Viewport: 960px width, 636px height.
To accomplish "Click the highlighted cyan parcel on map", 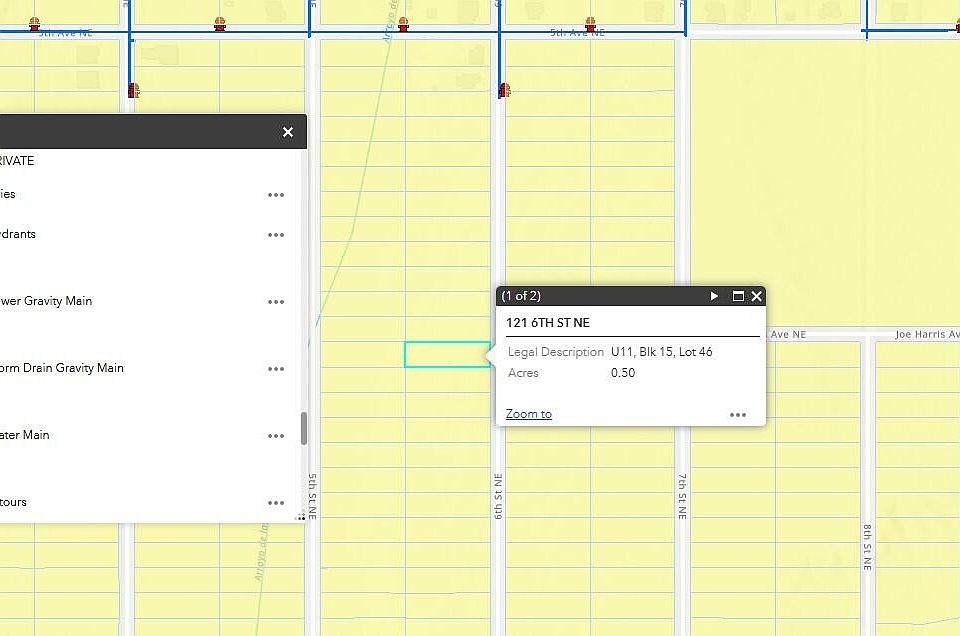I will 448,354.
